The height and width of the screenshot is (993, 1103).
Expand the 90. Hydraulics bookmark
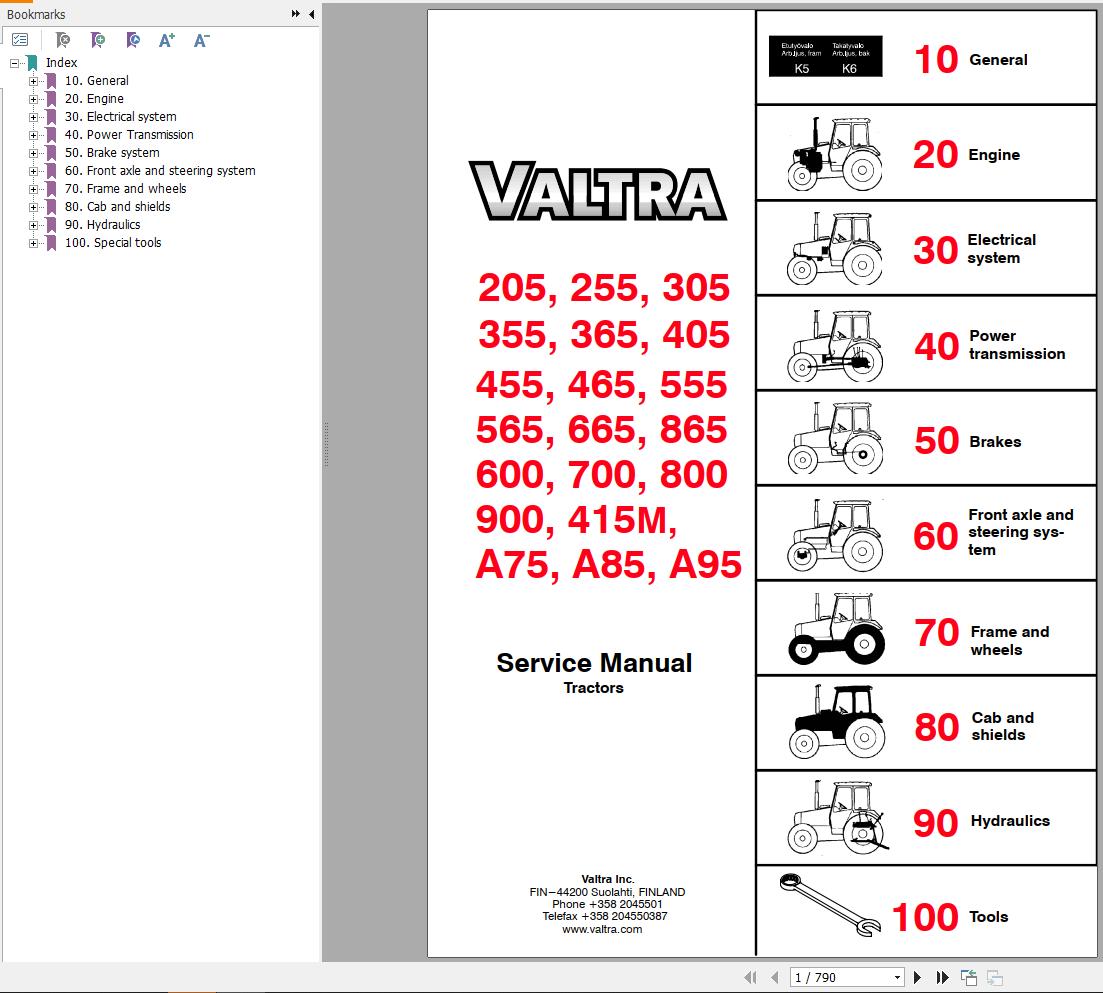pos(33,225)
